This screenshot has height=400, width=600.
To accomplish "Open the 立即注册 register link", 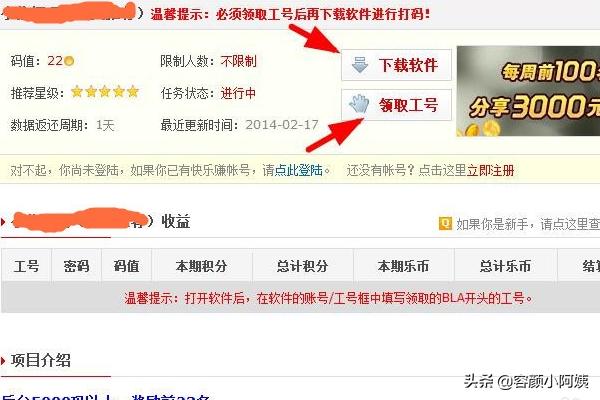I will pos(490,170).
